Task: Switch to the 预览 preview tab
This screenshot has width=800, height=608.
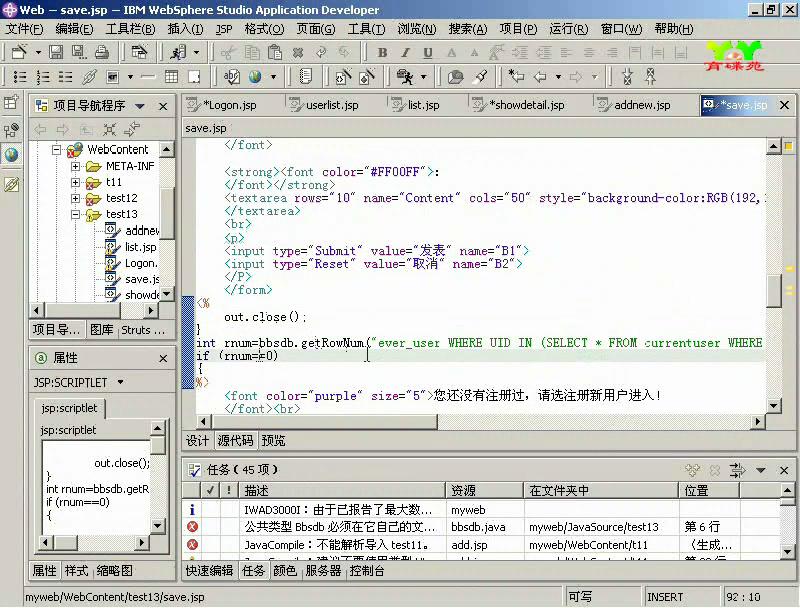Action: tap(273, 441)
